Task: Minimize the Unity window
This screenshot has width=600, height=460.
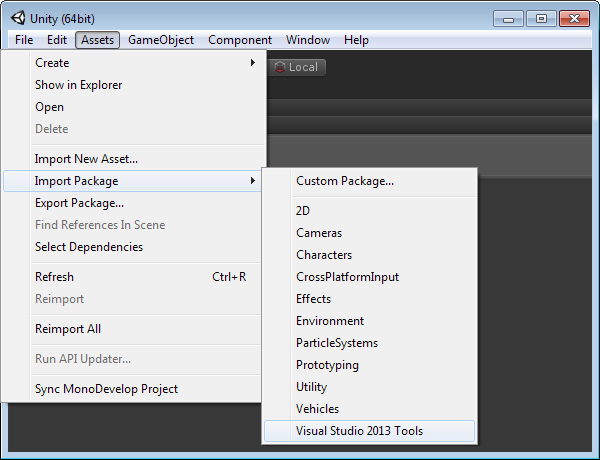Action: (508, 18)
